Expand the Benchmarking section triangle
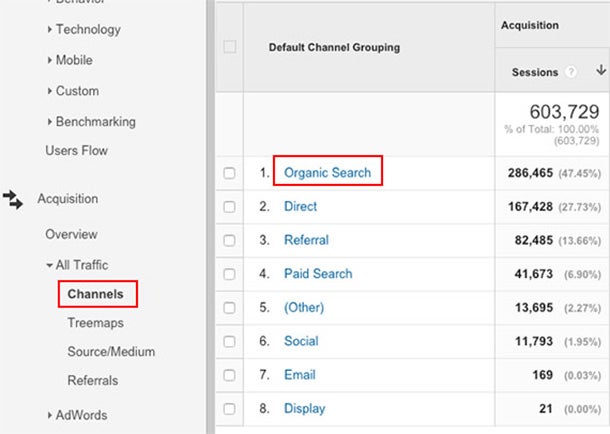The width and height of the screenshot is (610, 434). pos(49,121)
